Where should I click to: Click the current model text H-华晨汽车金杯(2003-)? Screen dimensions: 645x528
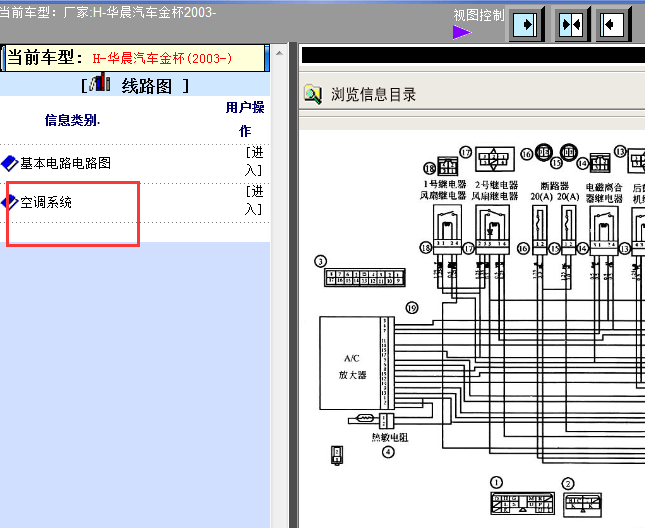coord(162,58)
